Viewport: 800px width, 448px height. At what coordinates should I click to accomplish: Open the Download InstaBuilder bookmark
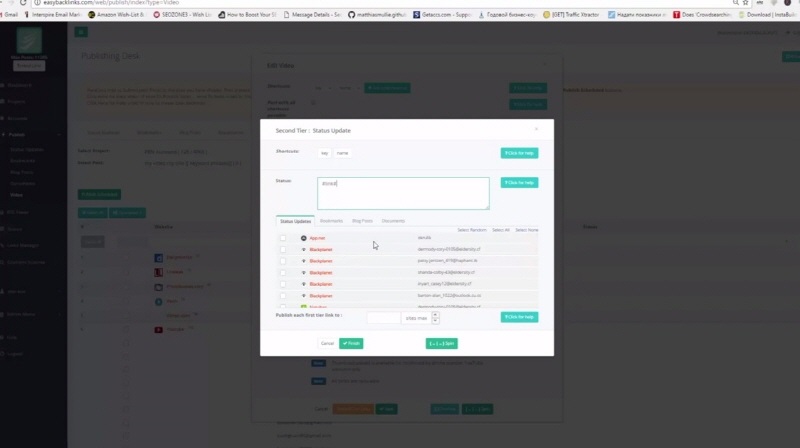tap(768, 15)
